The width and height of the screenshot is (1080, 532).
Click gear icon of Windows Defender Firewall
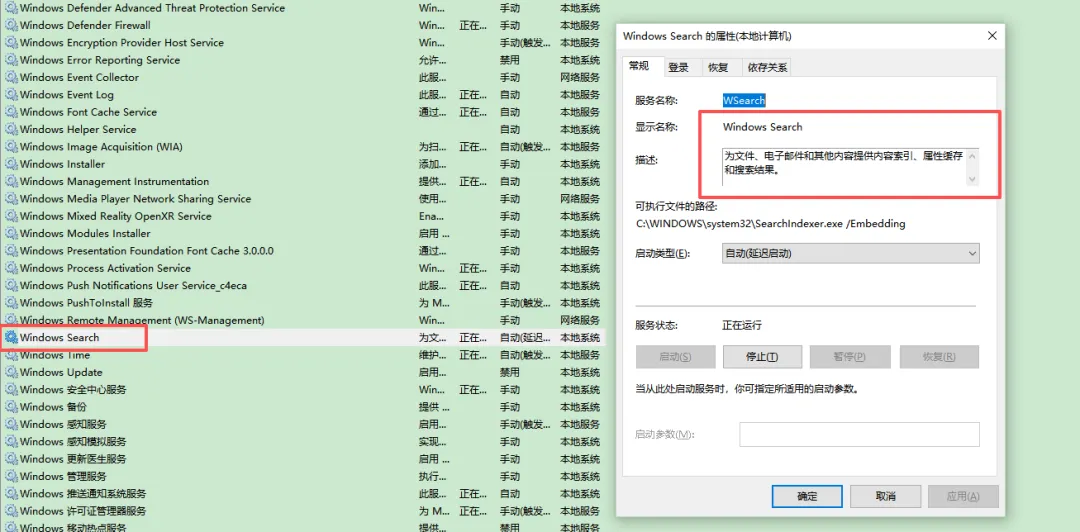pyautogui.click(x=12, y=25)
